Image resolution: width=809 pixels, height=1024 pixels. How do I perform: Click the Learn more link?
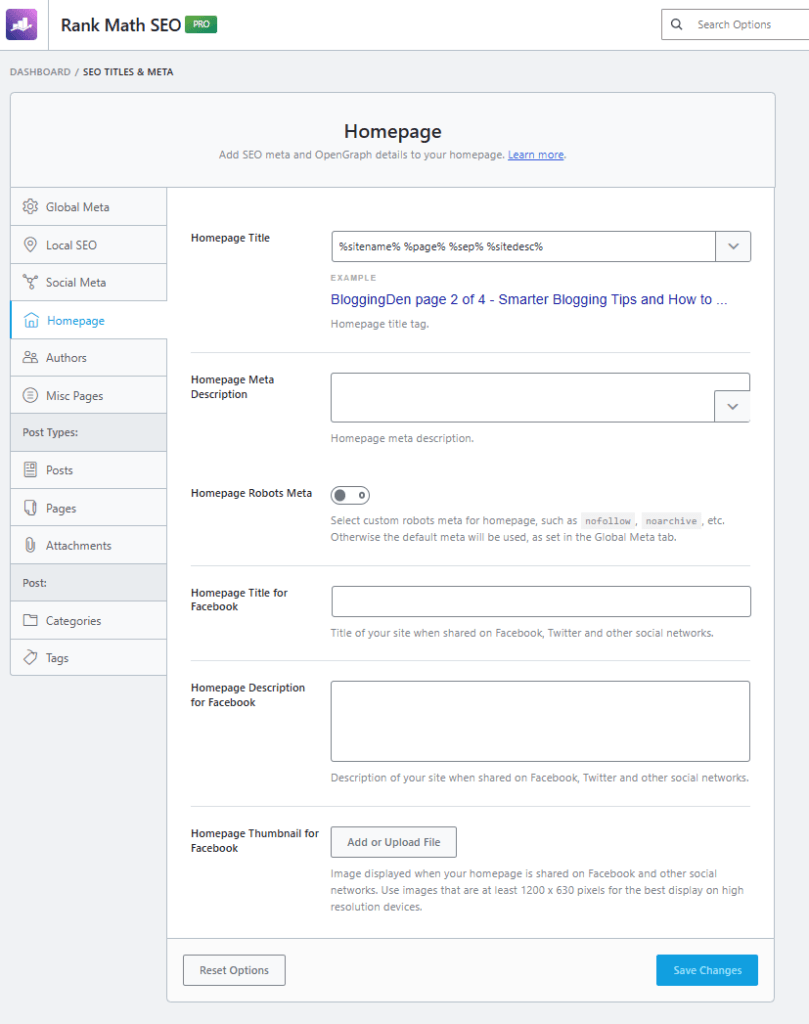[535, 155]
